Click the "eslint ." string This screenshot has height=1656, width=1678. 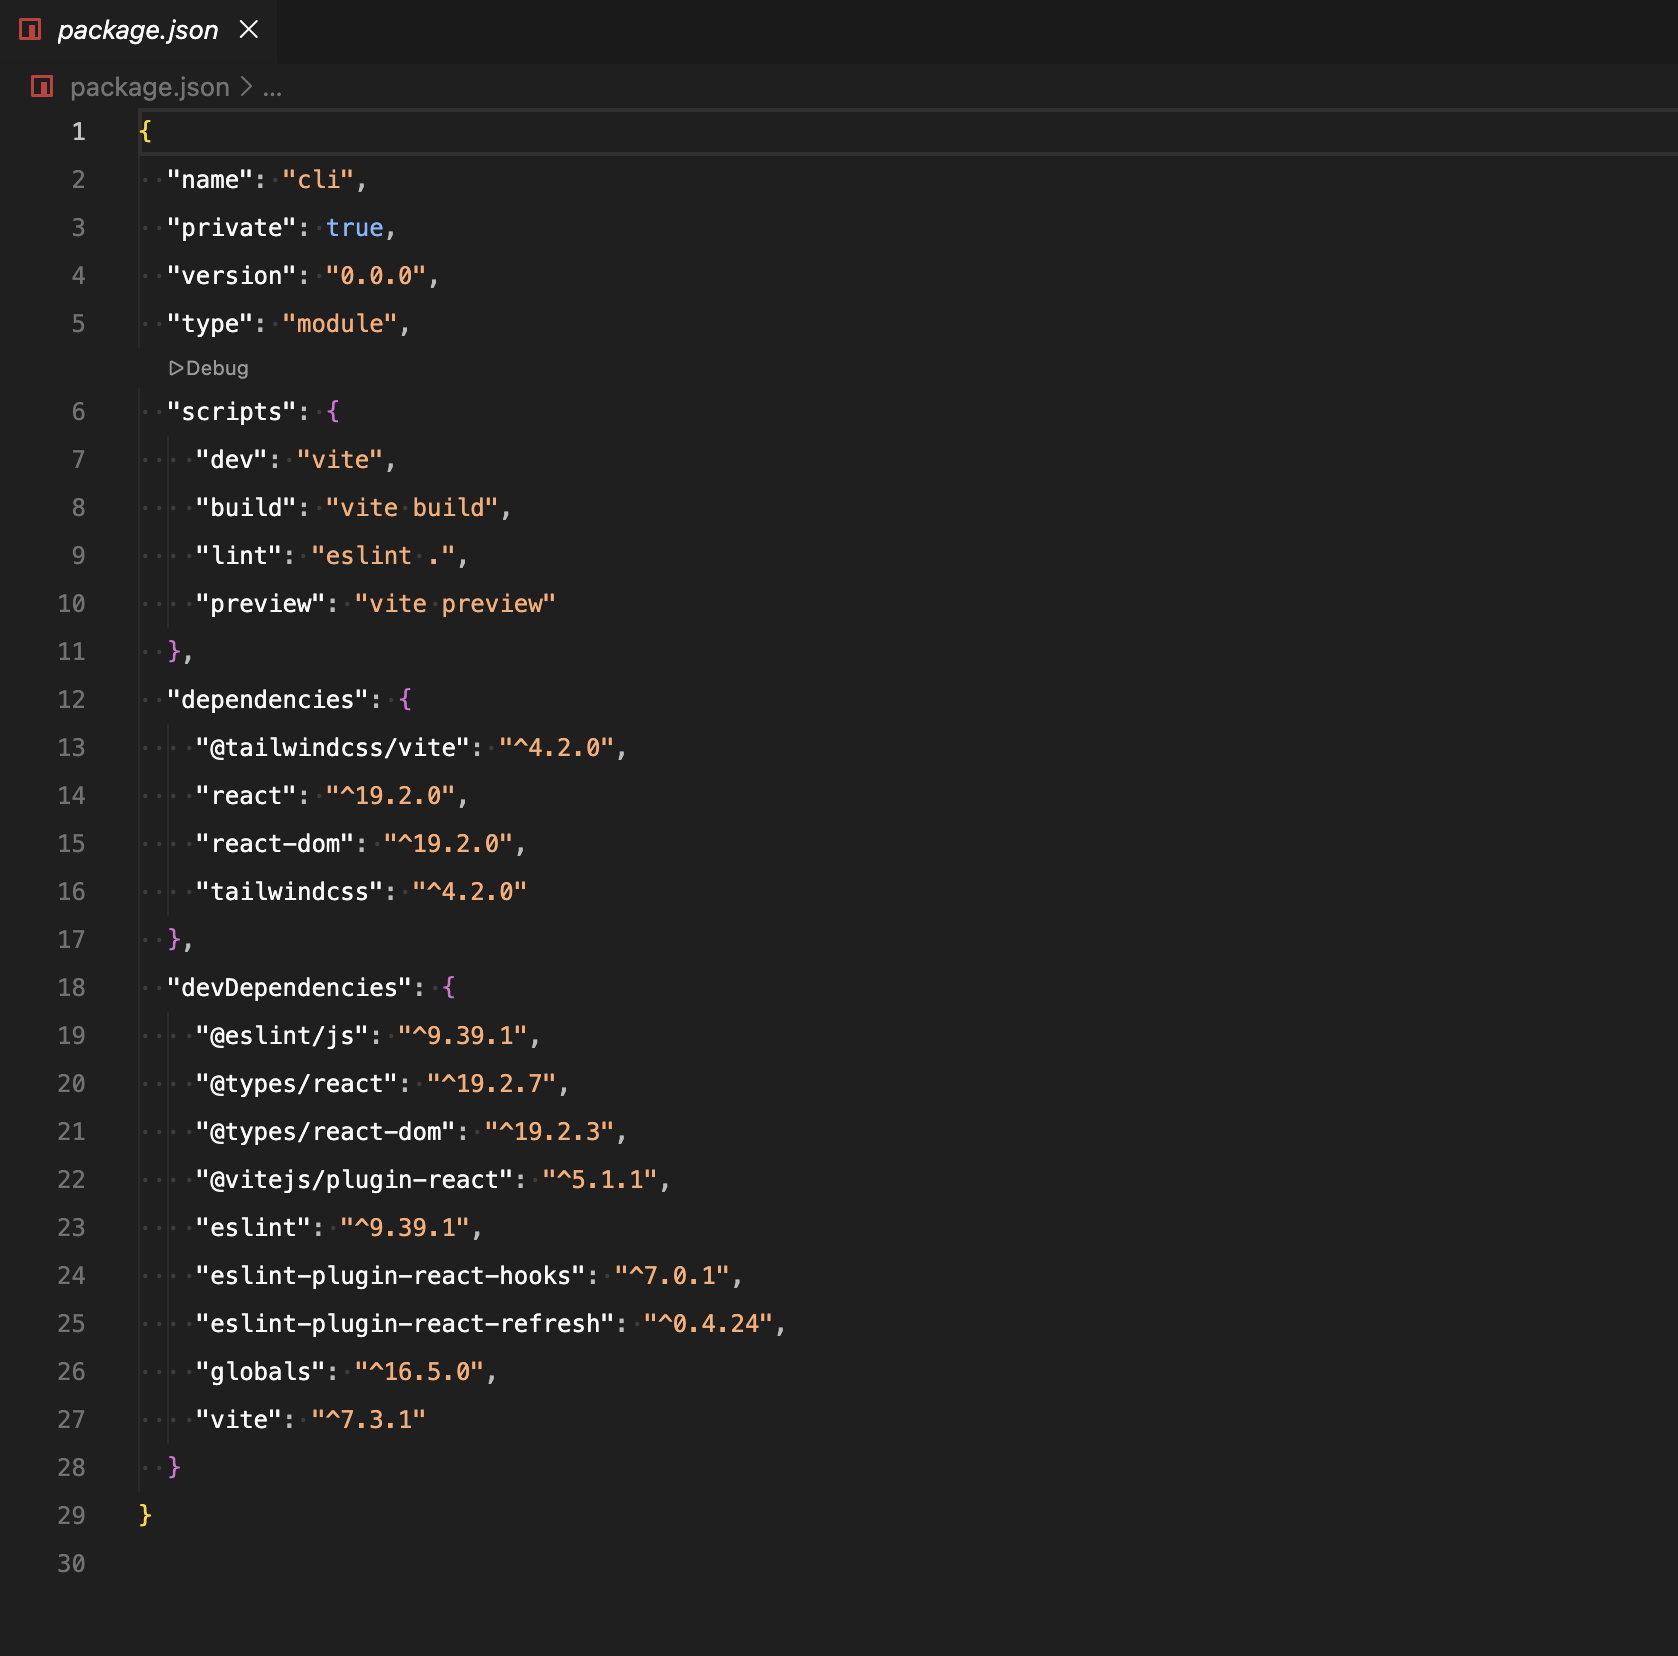[x=384, y=555]
